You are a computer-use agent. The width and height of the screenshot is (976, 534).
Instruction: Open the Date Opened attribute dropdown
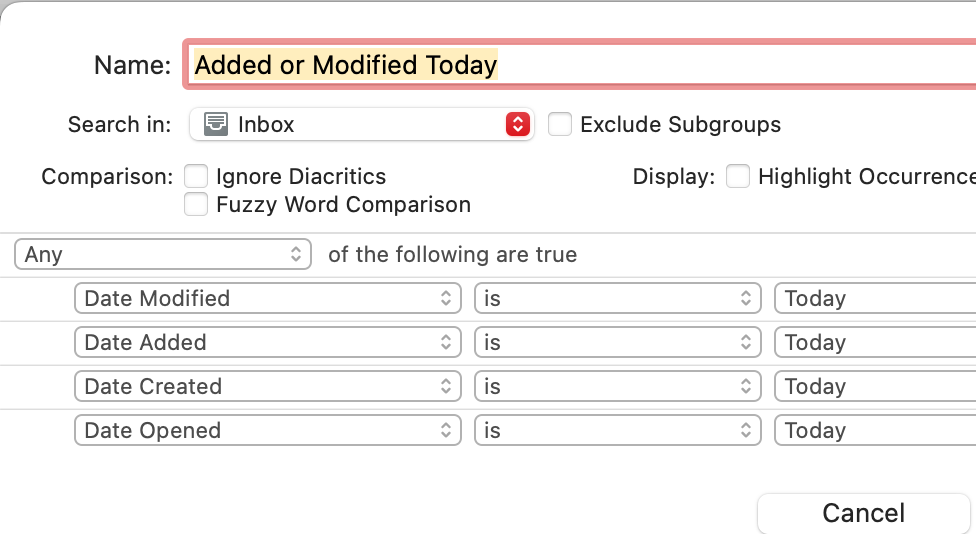267,430
